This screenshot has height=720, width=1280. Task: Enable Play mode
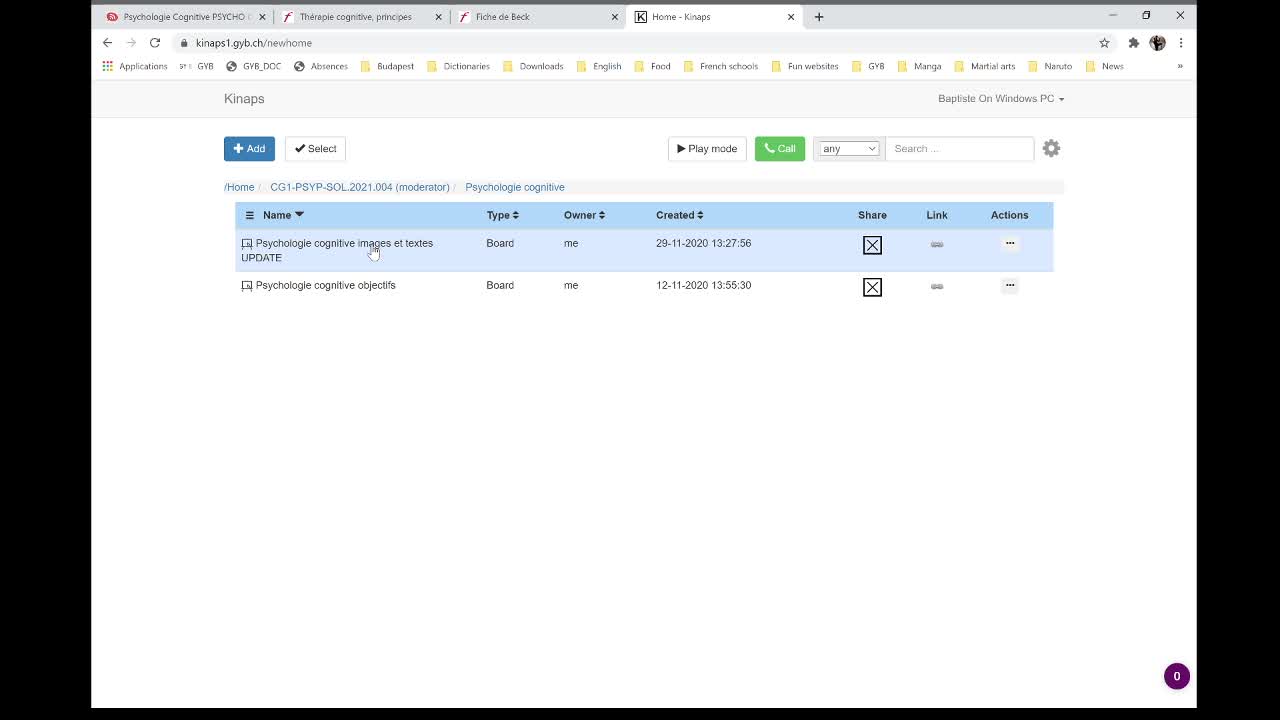[x=707, y=149]
